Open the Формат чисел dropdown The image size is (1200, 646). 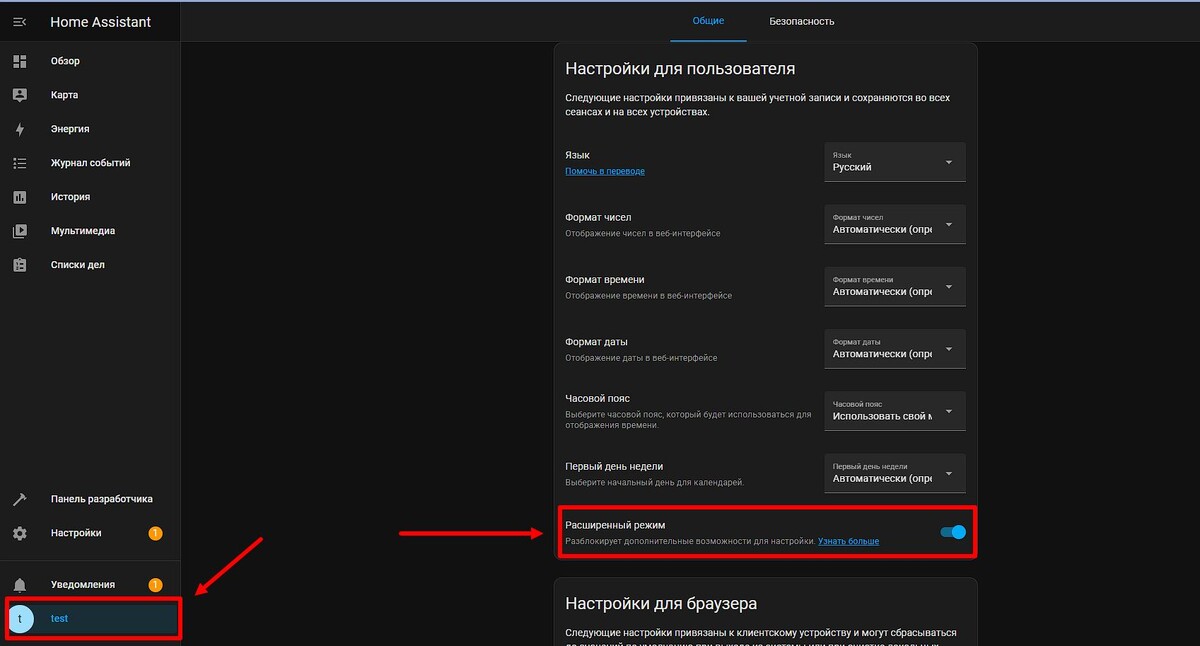[895, 224]
